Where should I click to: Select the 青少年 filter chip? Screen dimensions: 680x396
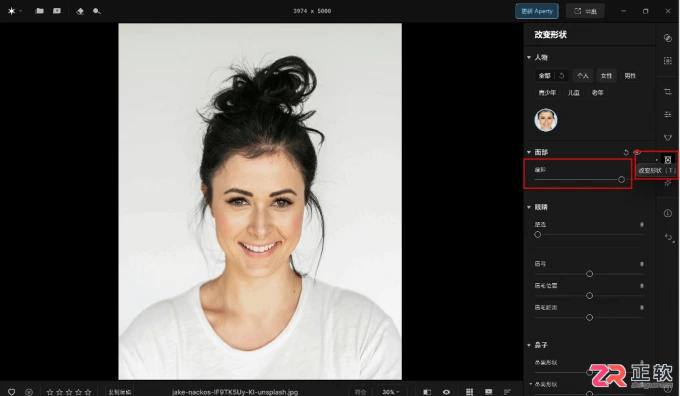tap(547, 93)
